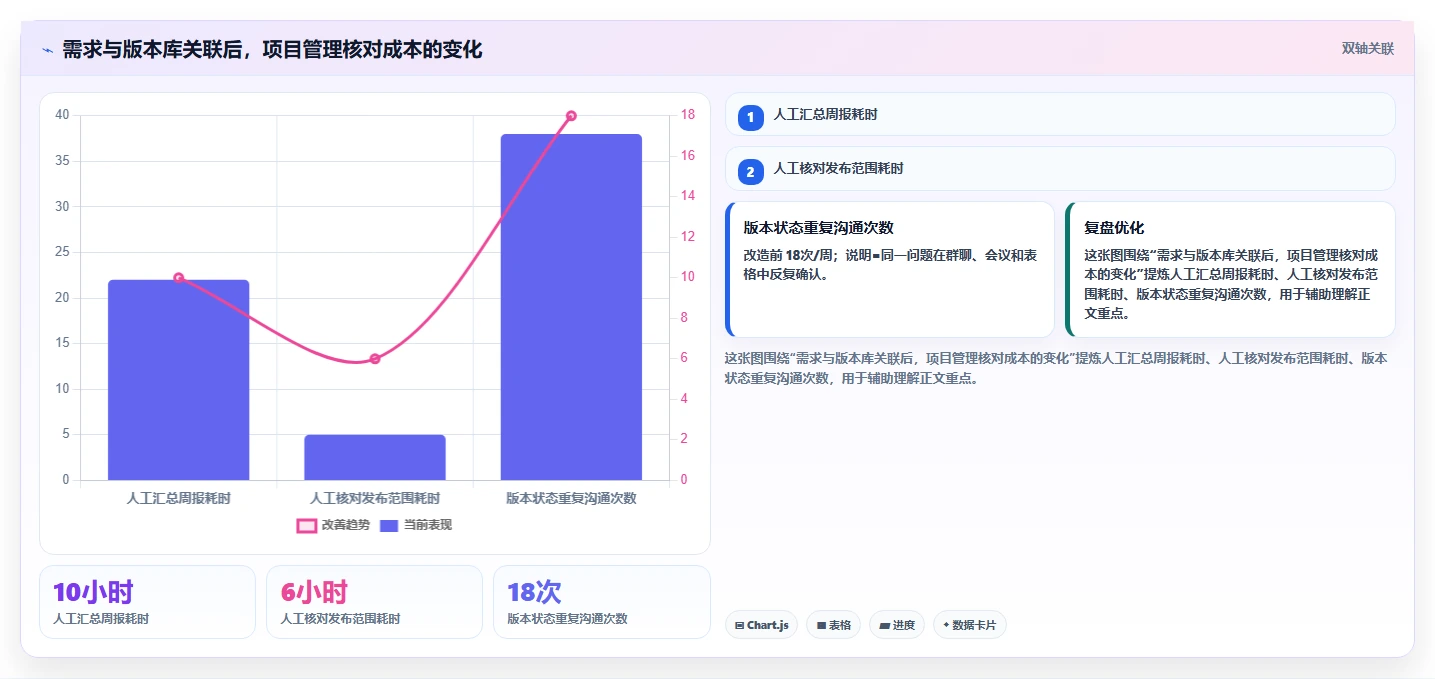Click the chart title 需求与版本库关联后
1435x679 pixels.
click(x=272, y=49)
